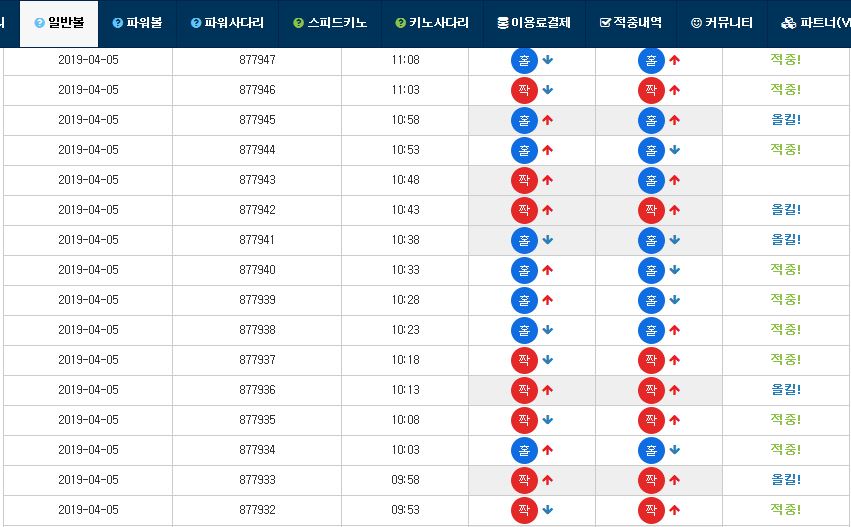This screenshot has width=851, height=527.
Task: Click the 올킬! result in row 877933
Action: coord(786,479)
